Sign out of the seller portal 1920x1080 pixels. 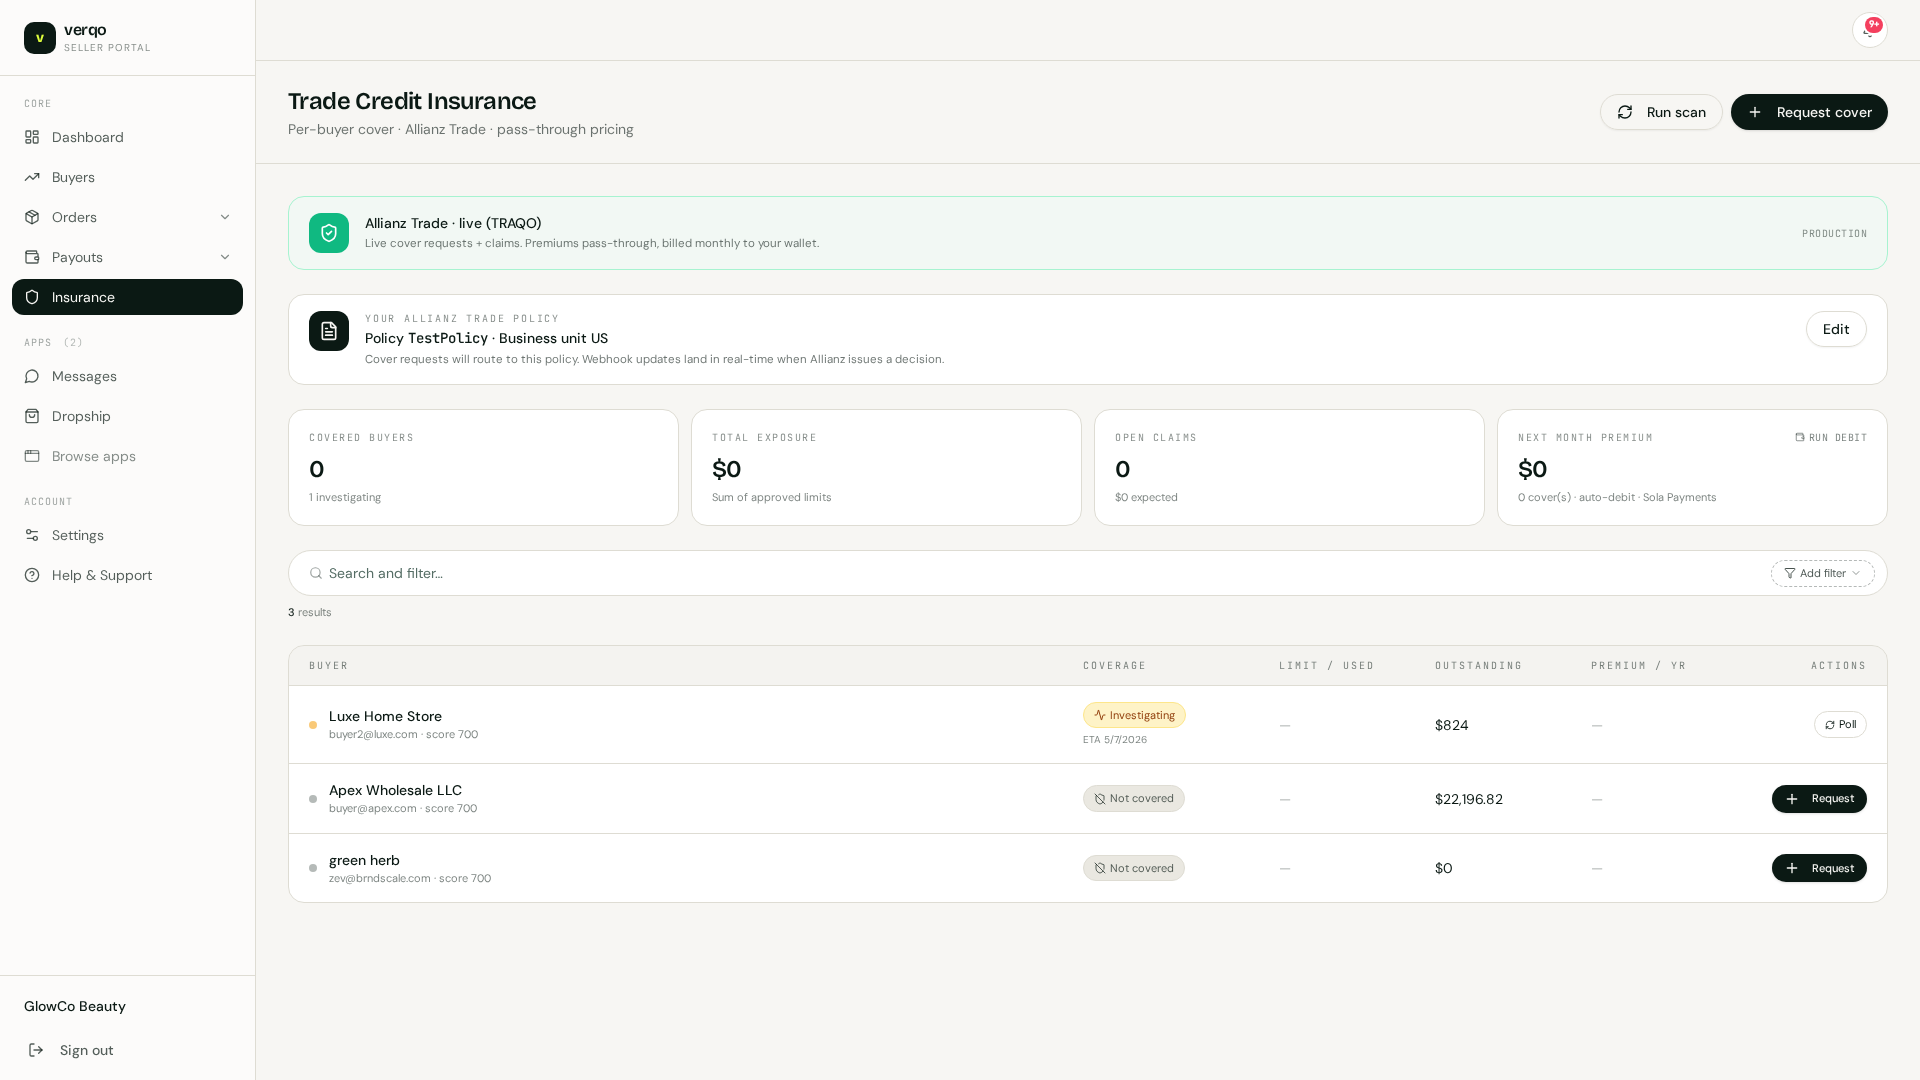tap(127, 1050)
